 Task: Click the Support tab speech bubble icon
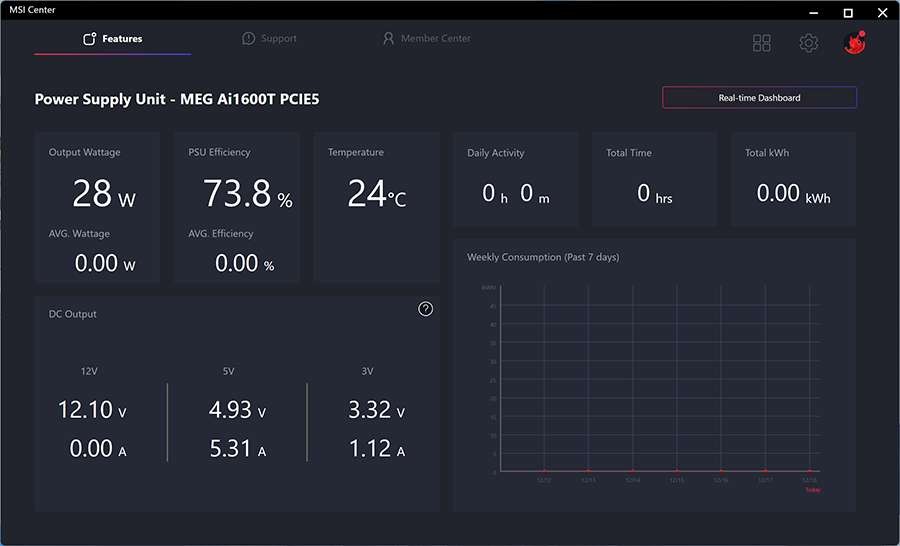pyautogui.click(x=249, y=38)
